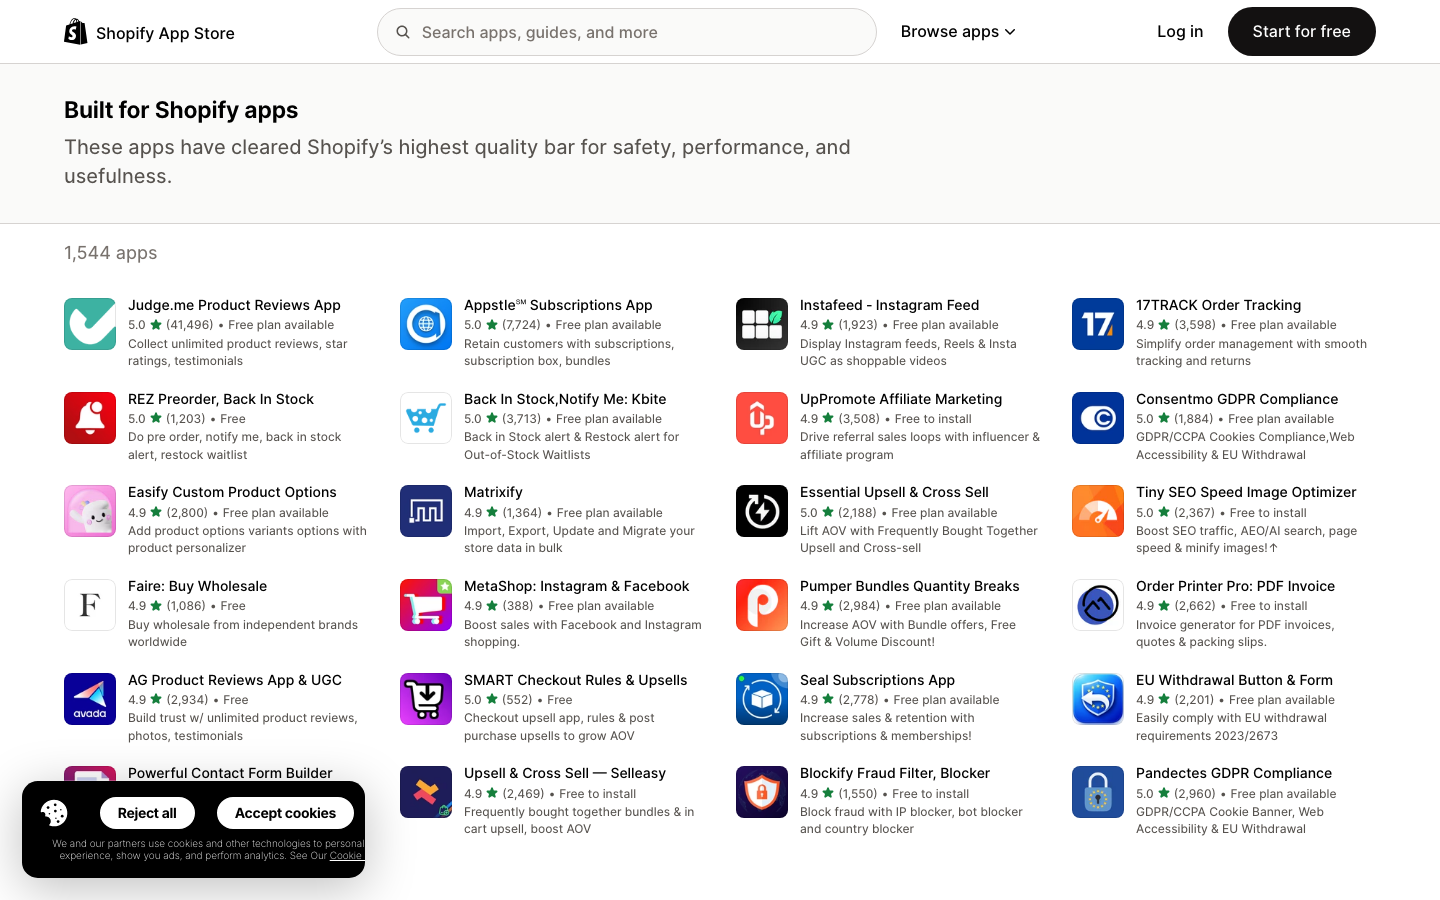Open Essential Upsell & Cross Sell icon

pos(762,511)
